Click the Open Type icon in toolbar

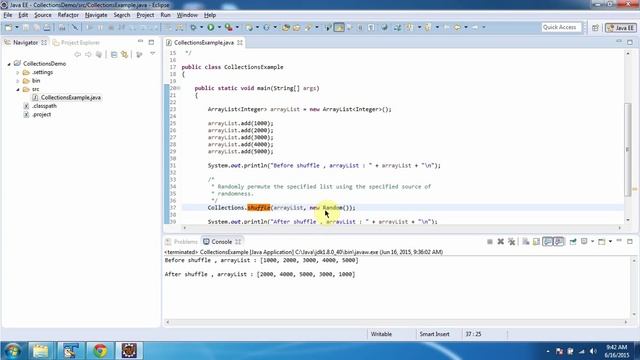pyautogui.click(x=286, y=27)
